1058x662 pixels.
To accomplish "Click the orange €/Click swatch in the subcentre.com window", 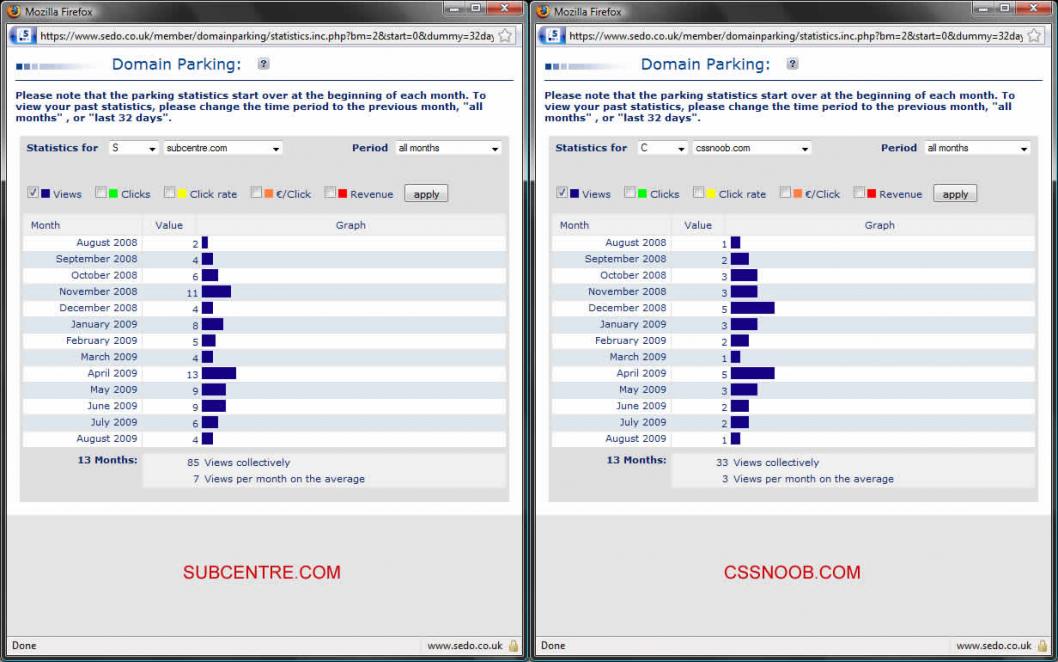I will [x=269, y=194].
